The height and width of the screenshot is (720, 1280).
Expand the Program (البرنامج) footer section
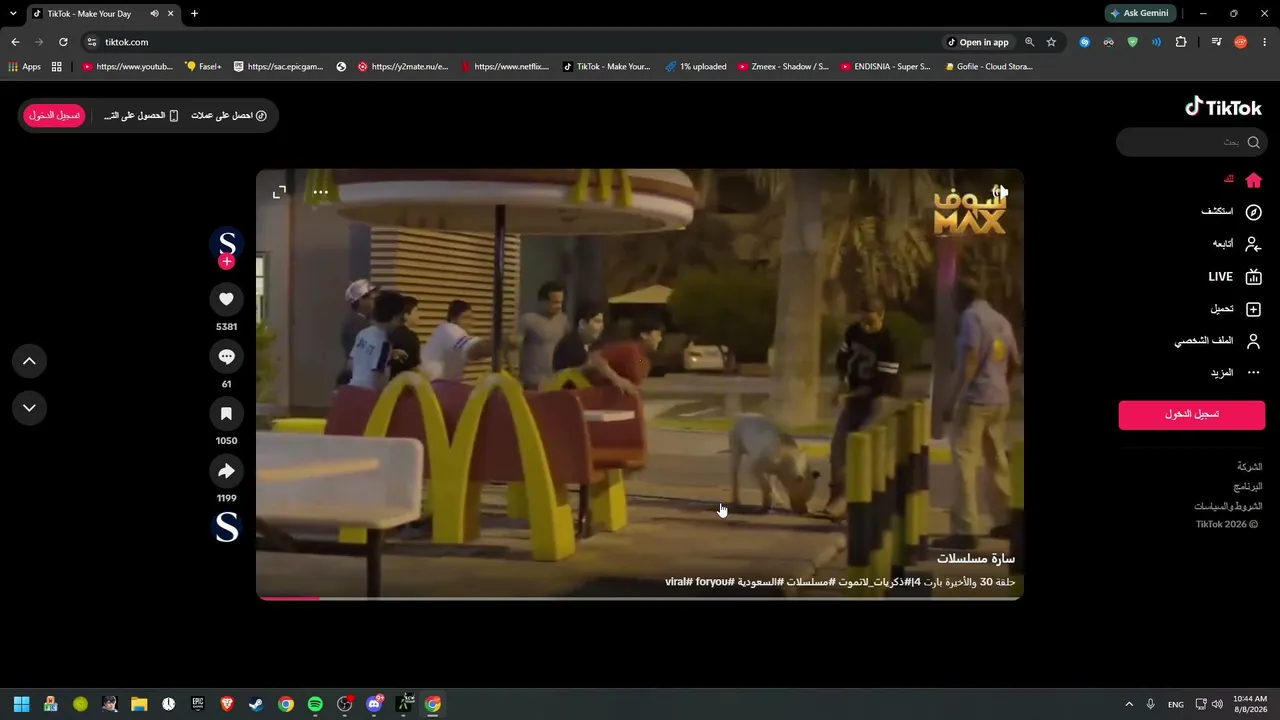[1247, 487]
